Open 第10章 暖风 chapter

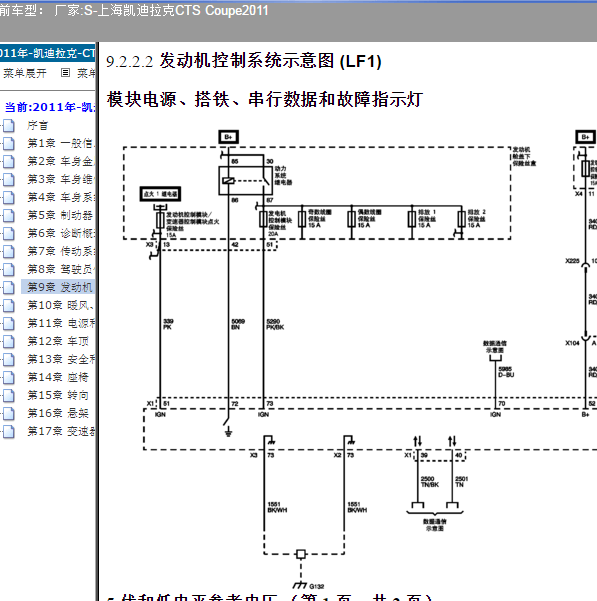pyautogui.click(x=61, y=305)
